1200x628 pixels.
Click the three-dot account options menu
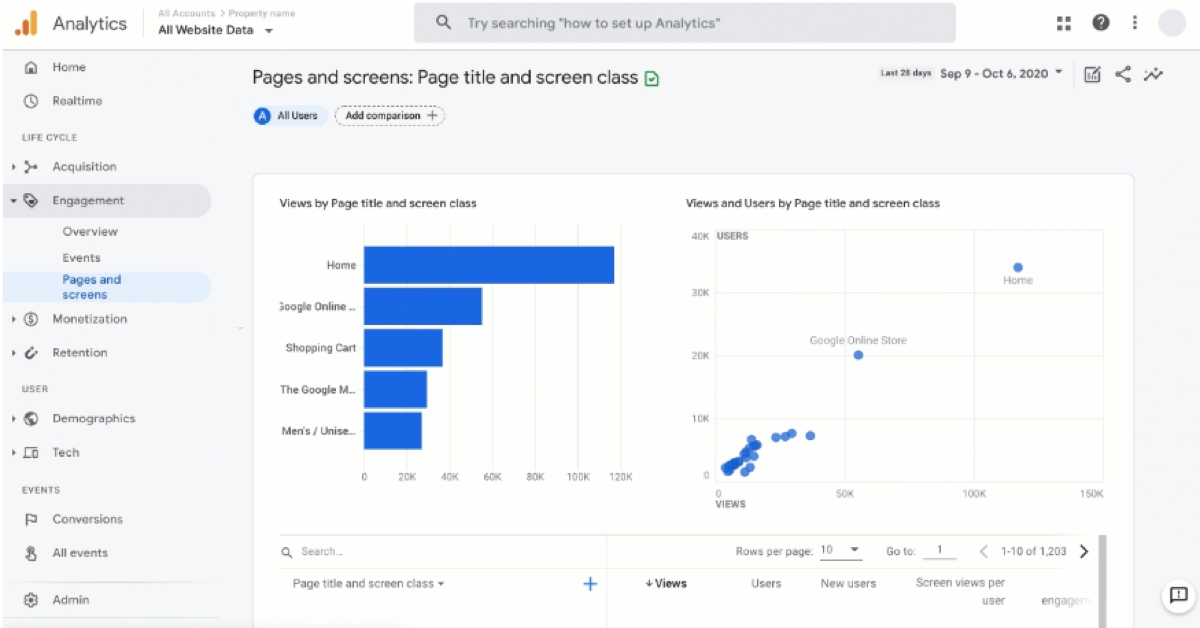(1135, 22)
